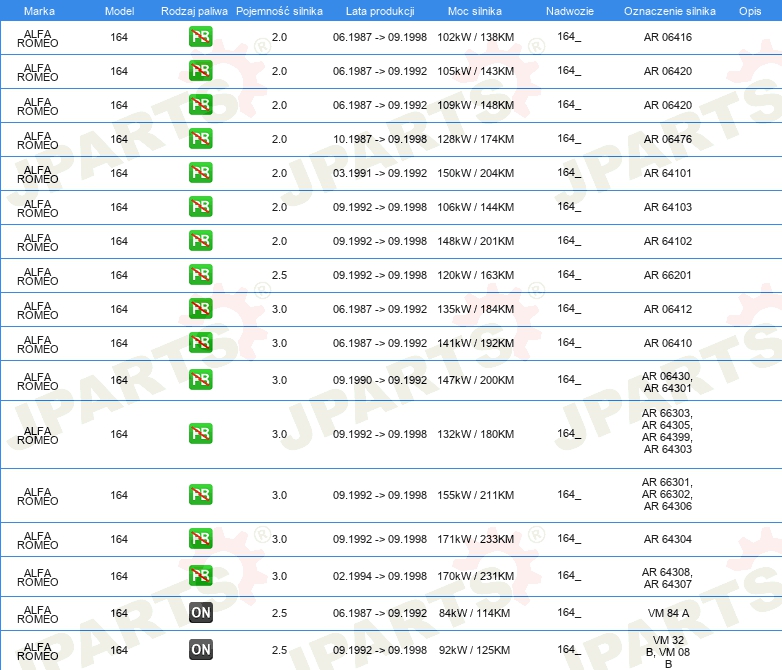Select the 02.1994 -> 09.1998 production cell
The image size is (782, 670).
pos(380,576)
